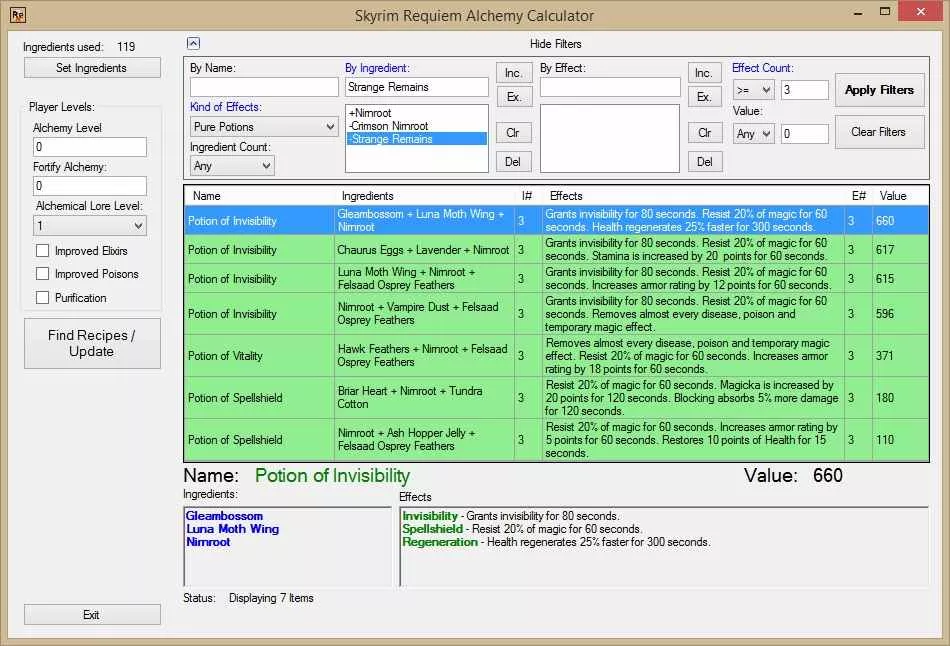Select -Strange Remains in ingredient filter list
The image size is (950, 646).
coord(417,139)
